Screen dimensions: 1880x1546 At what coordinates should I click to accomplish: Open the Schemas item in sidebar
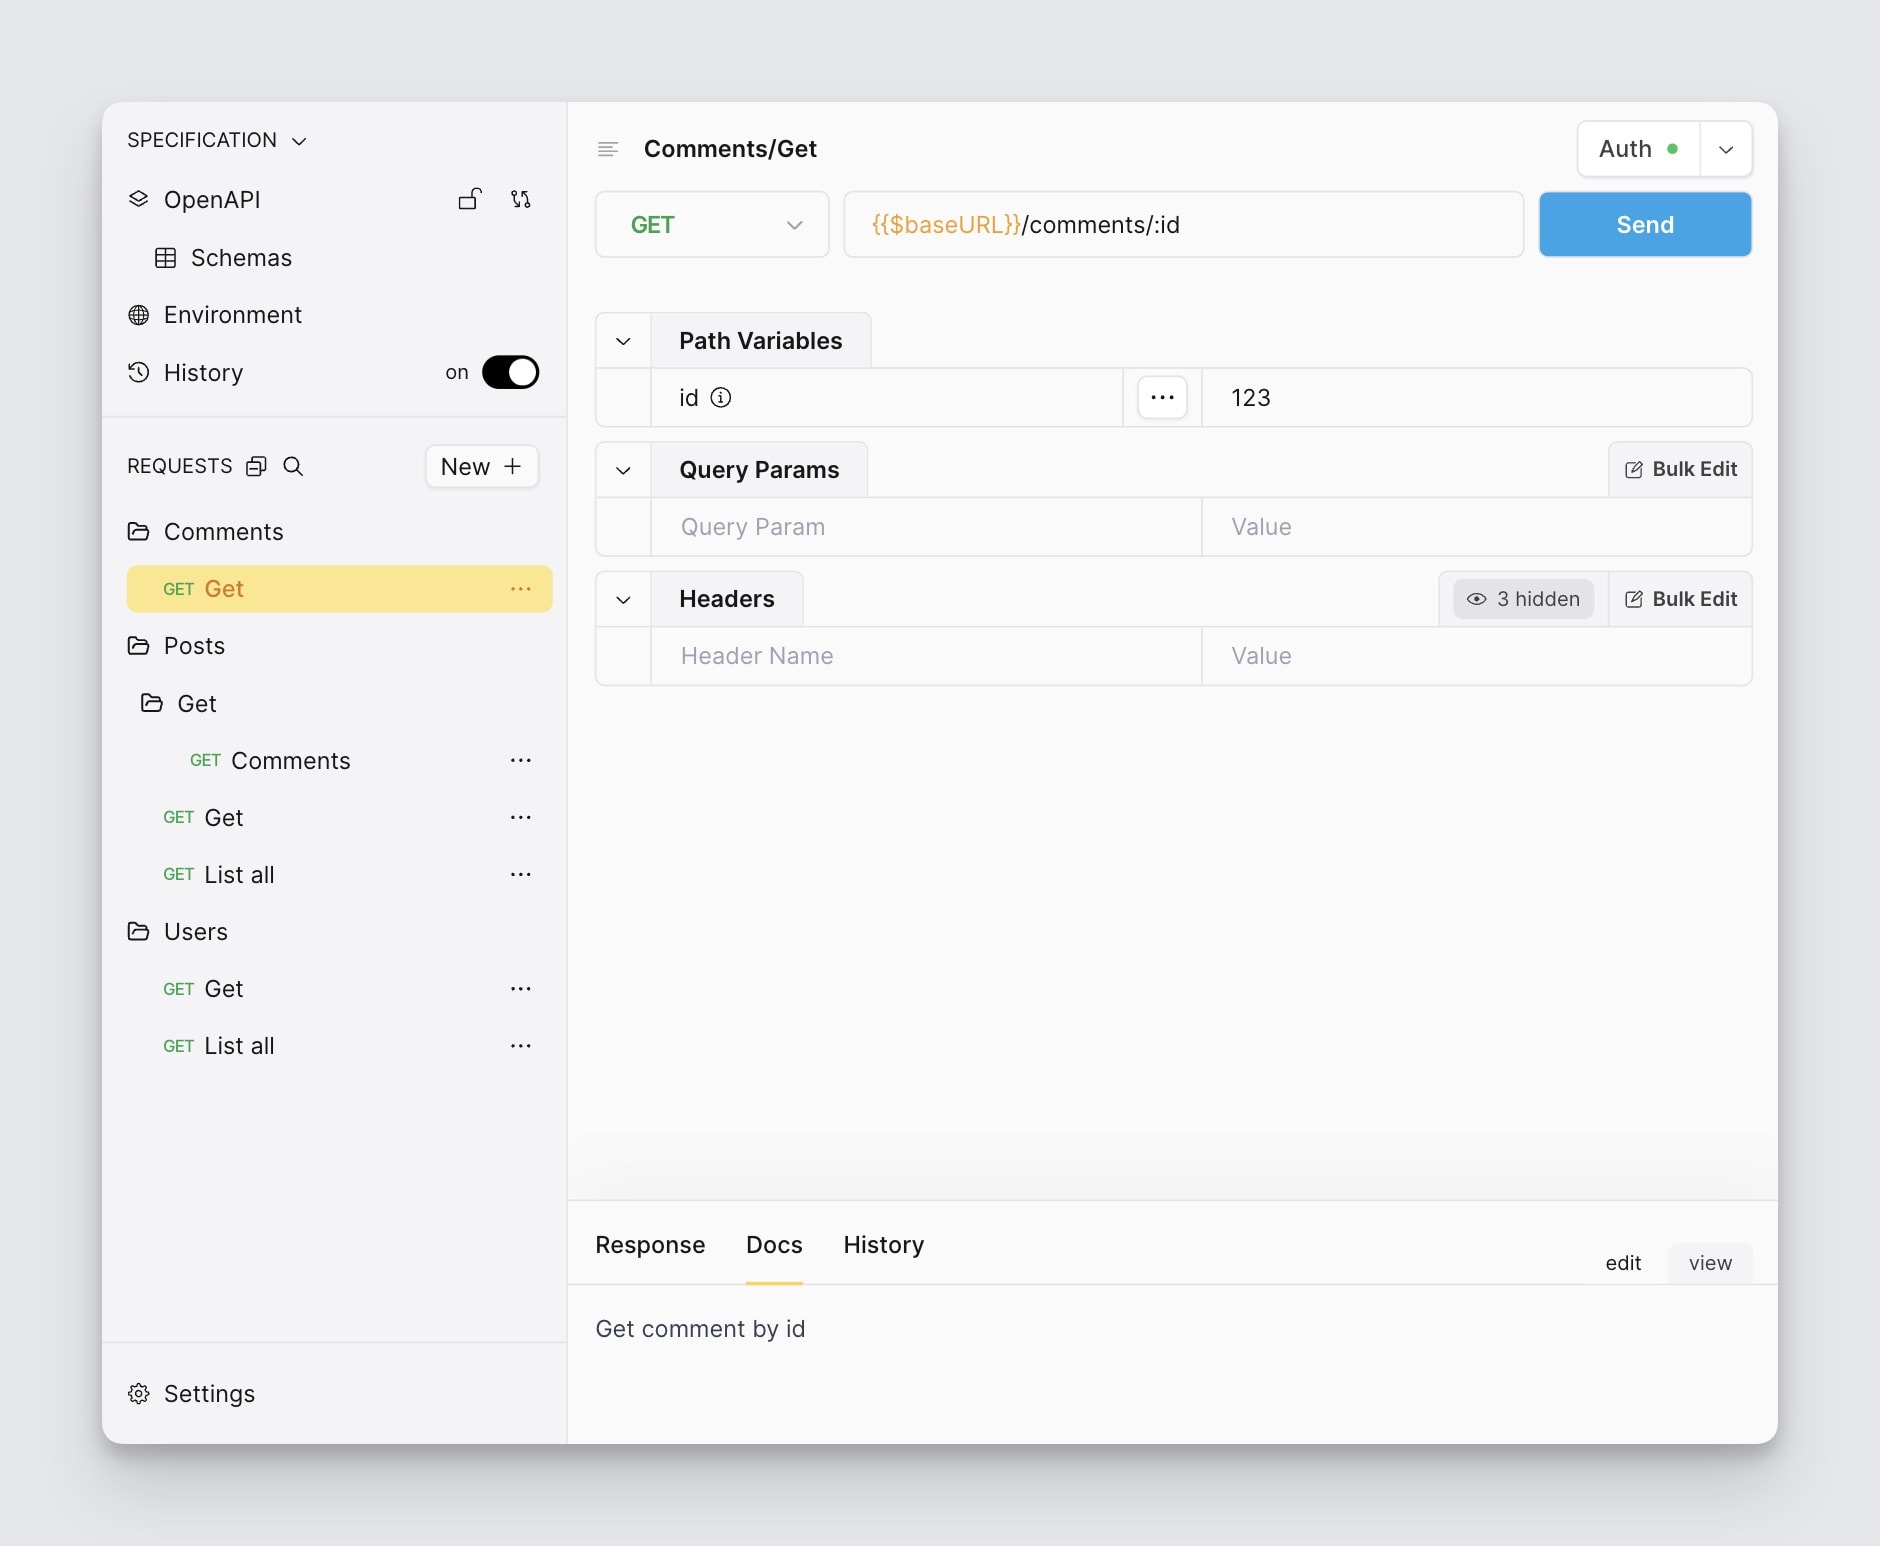tap(240, 258)
